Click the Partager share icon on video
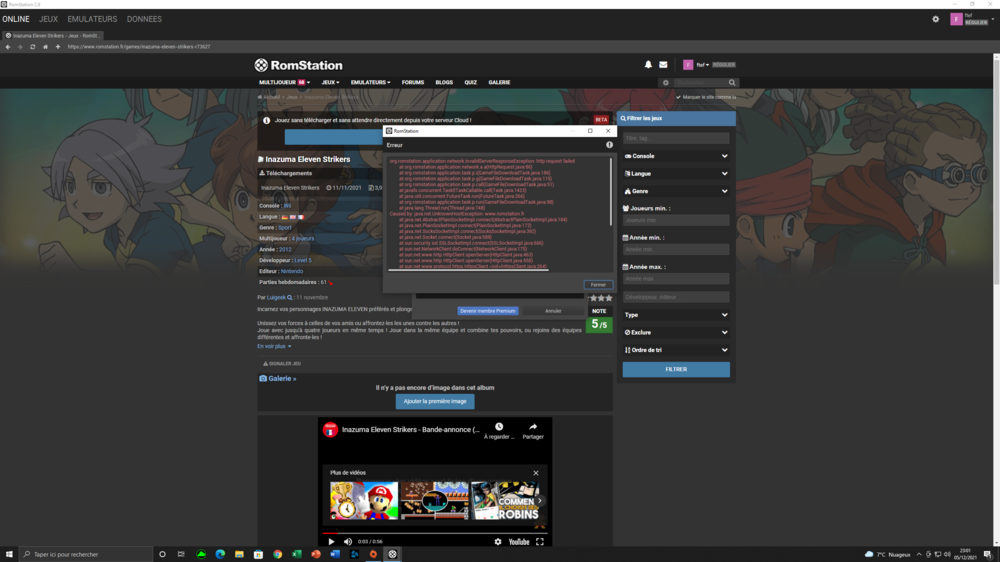1000x562 pixels. coord(533,427)
